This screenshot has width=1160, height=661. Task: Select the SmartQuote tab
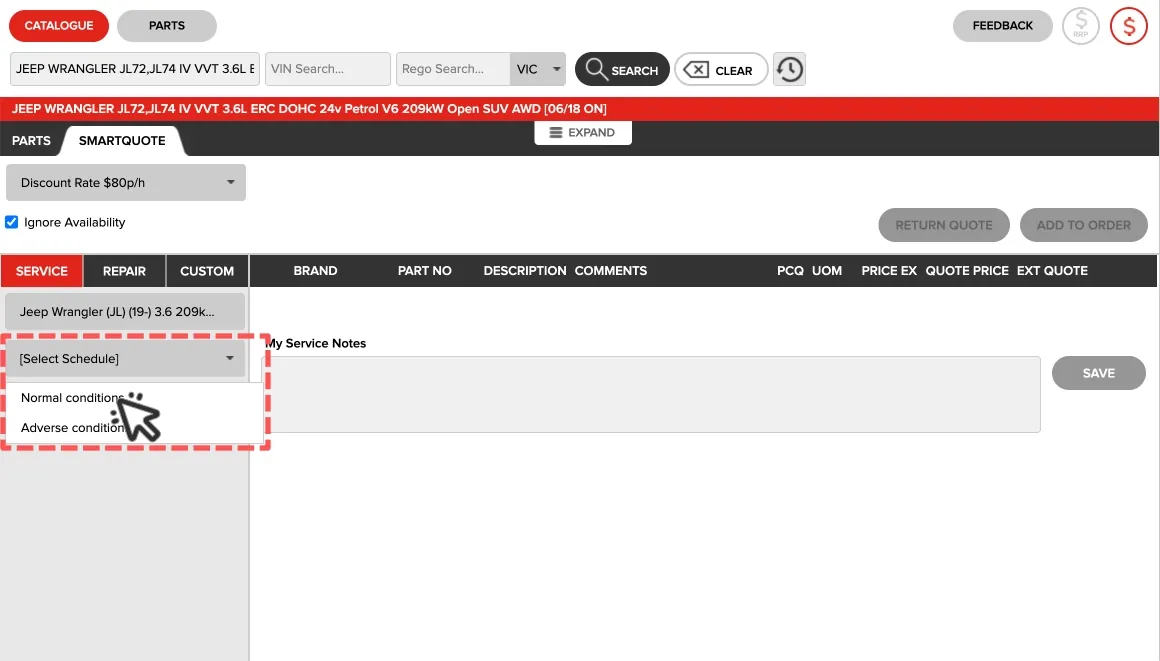pyautogui.click(x=122, y=141)
